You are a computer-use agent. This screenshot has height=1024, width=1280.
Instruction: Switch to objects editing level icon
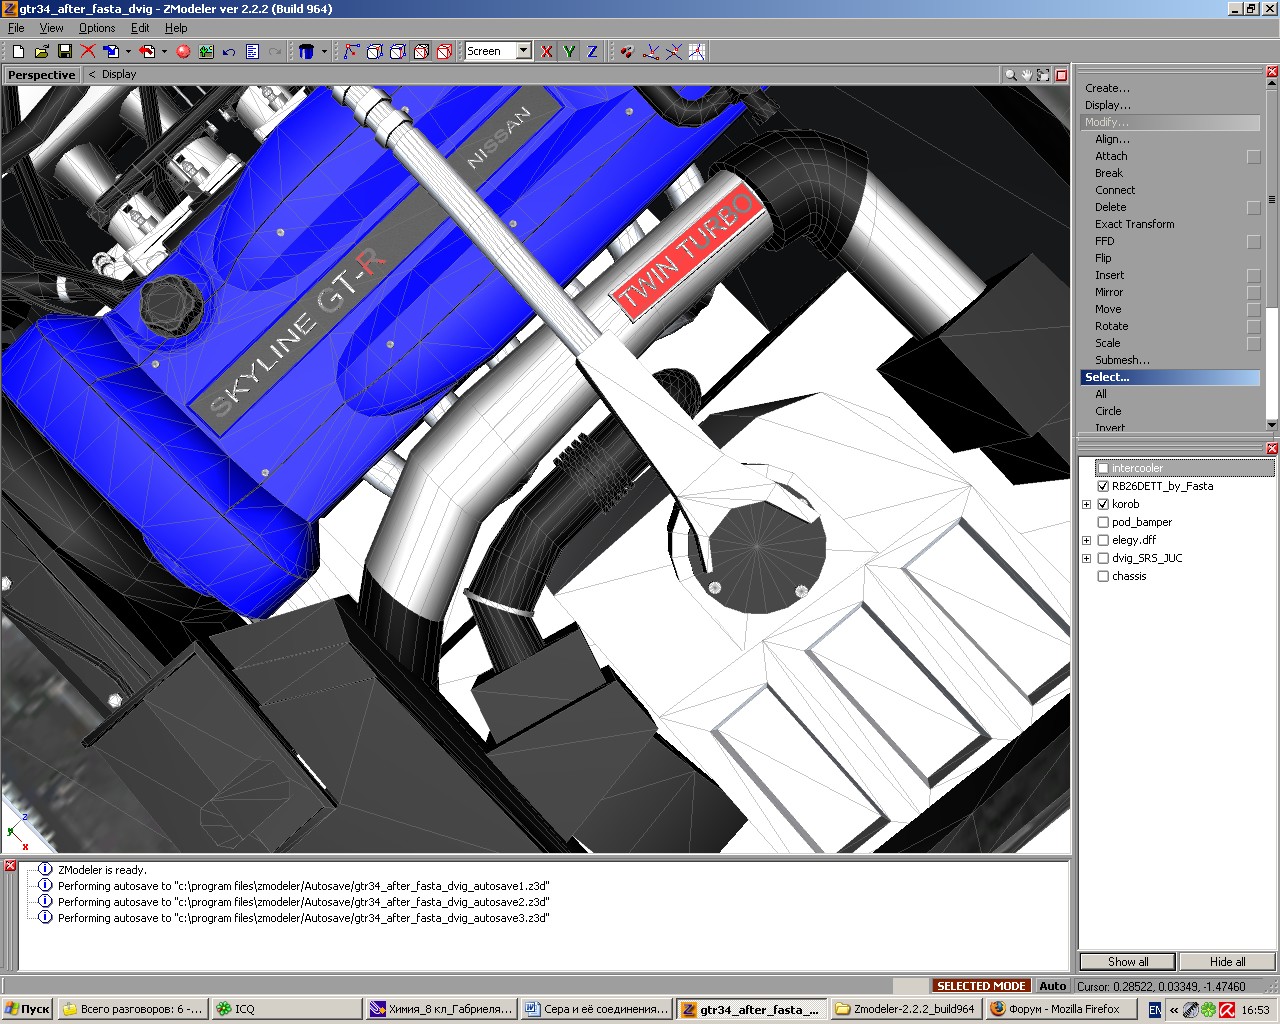pyautogui.click(x=421, y=51)
